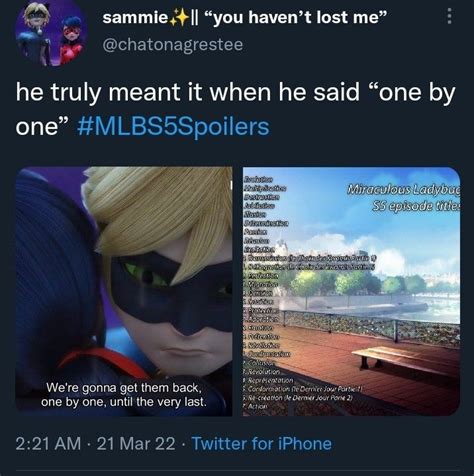
Task: Open the three-dot more options menu
Action: (449, 16)
